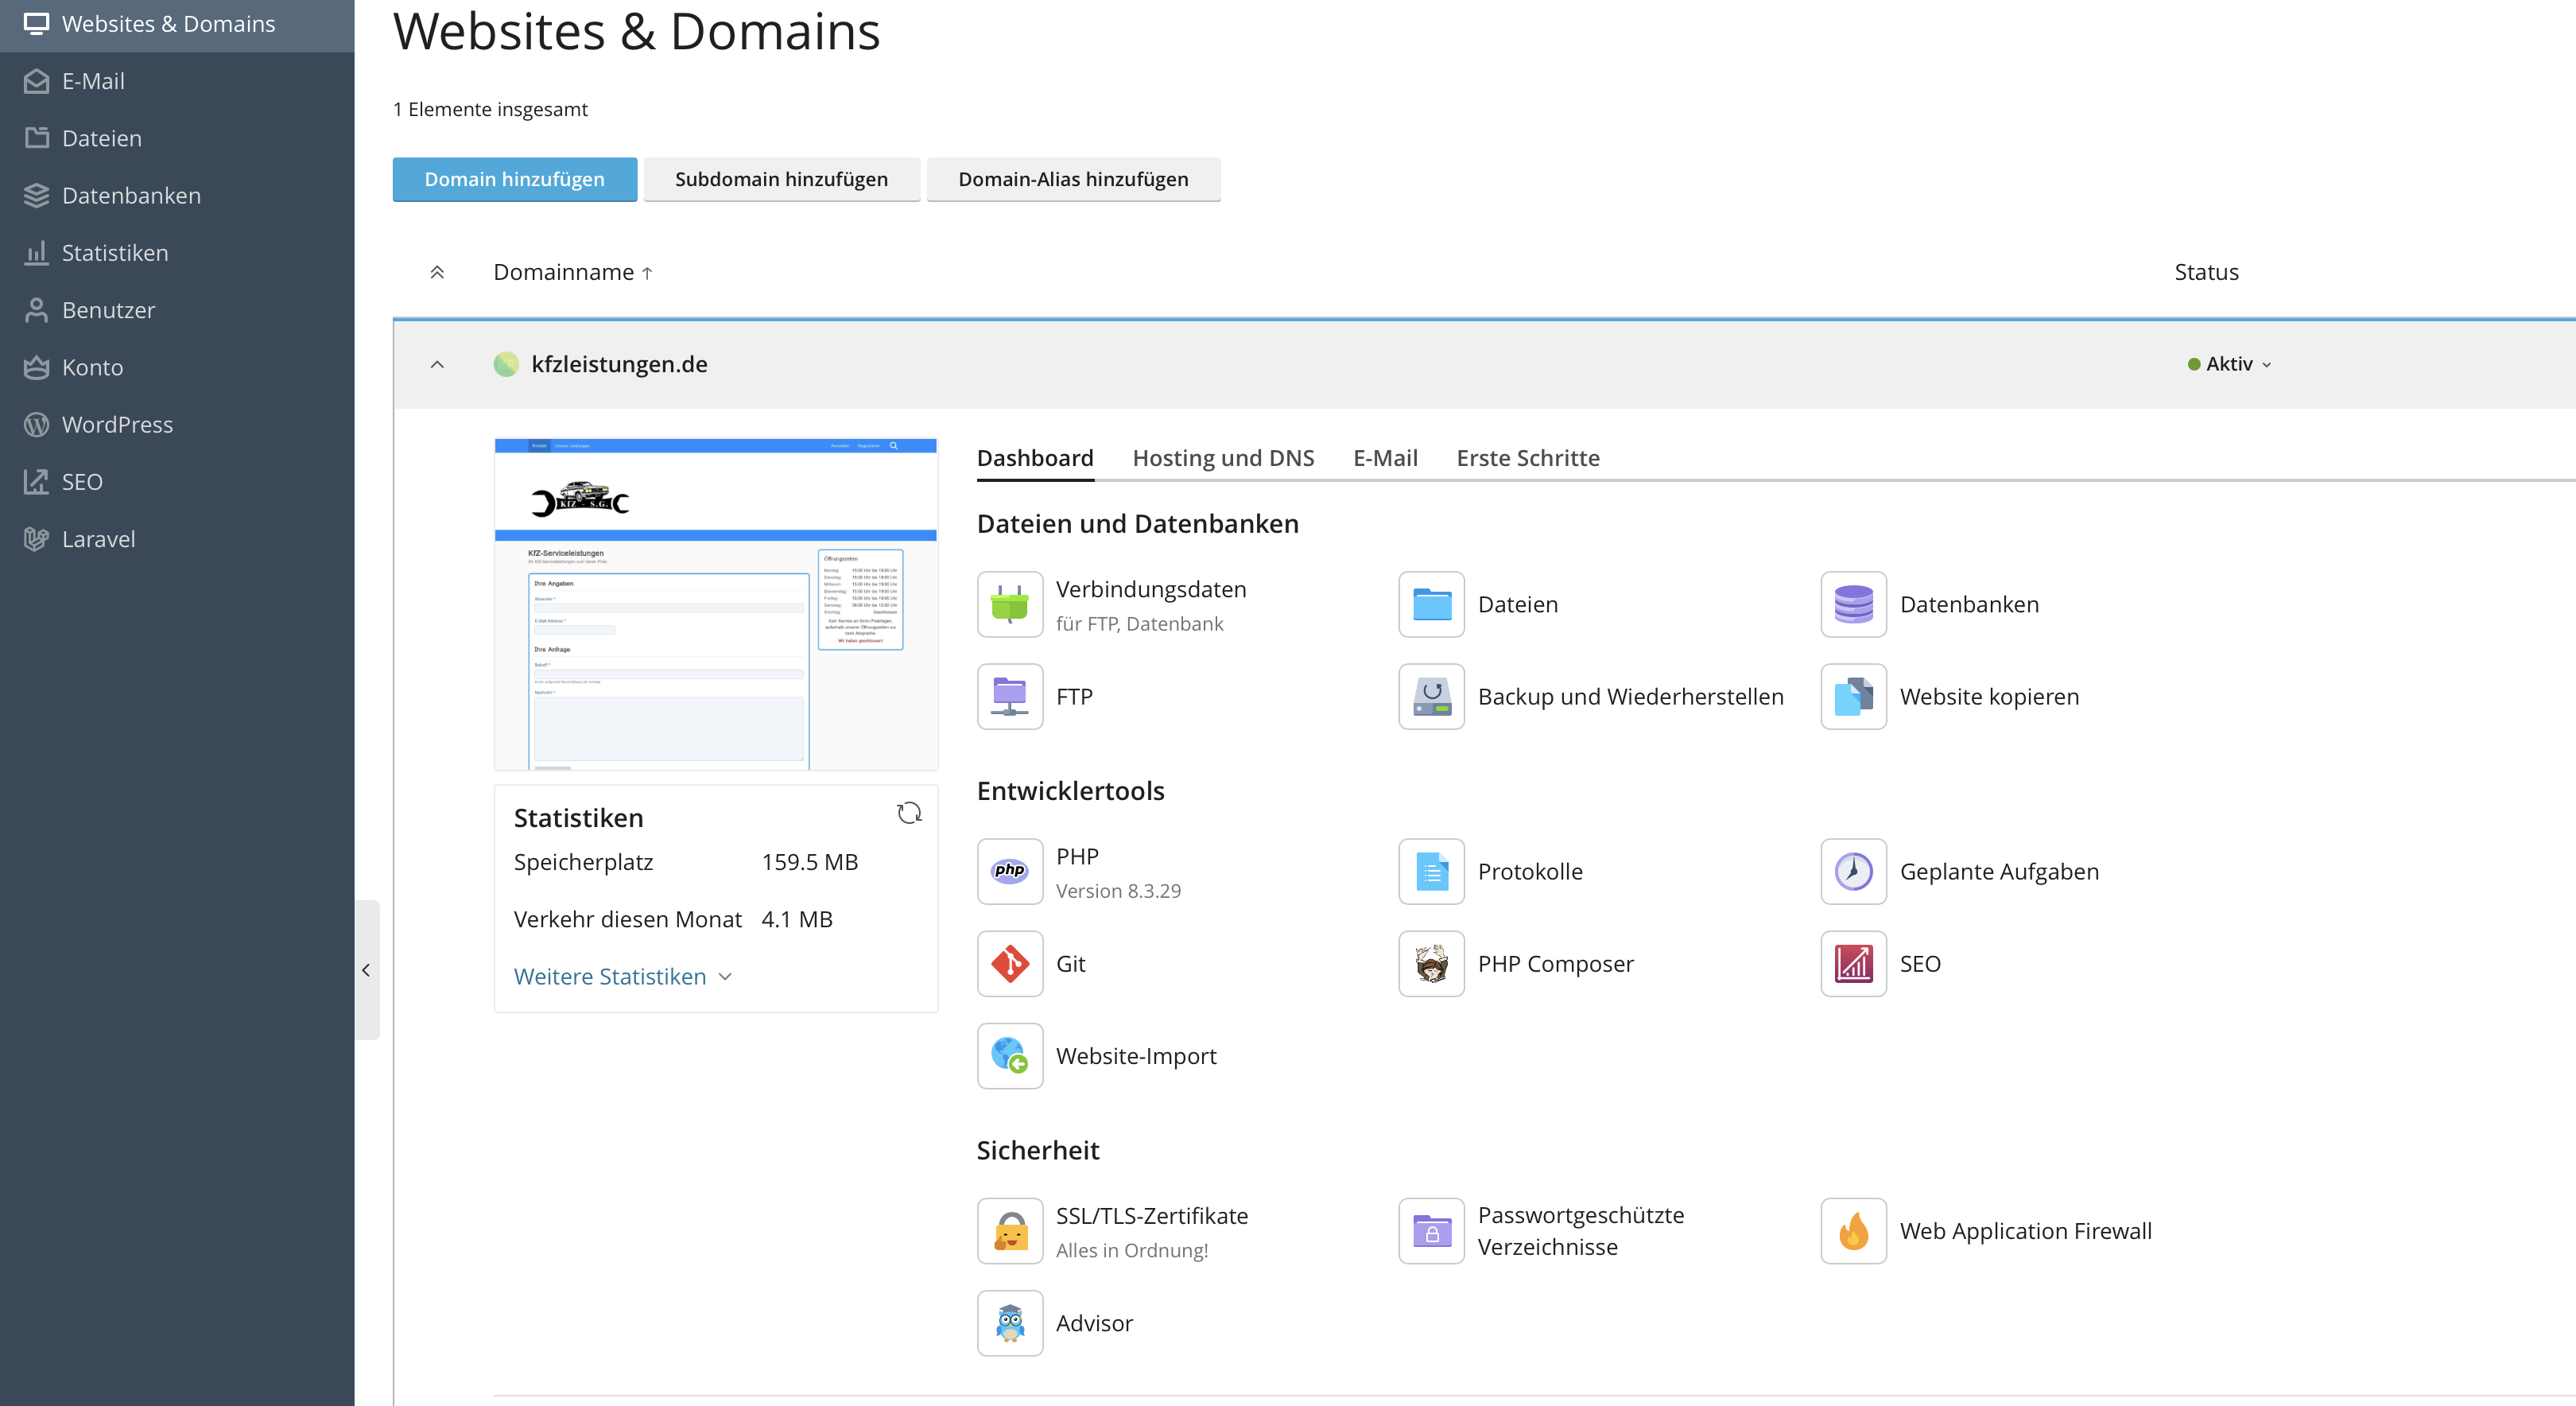
Task: Switch to the Erste Schritte tab
Action: pos(1527,458)
